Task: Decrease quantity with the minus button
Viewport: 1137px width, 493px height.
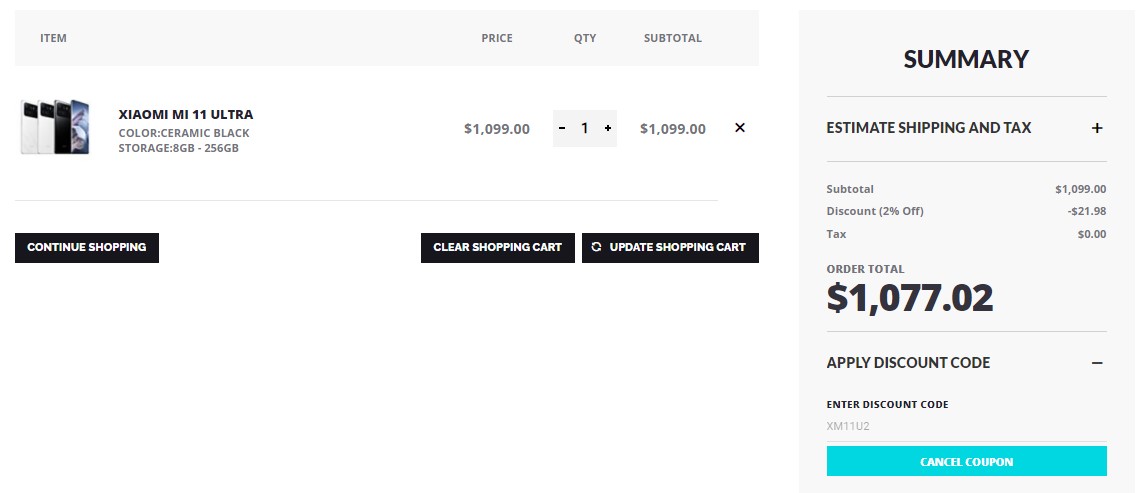Action: coord(562,128)
